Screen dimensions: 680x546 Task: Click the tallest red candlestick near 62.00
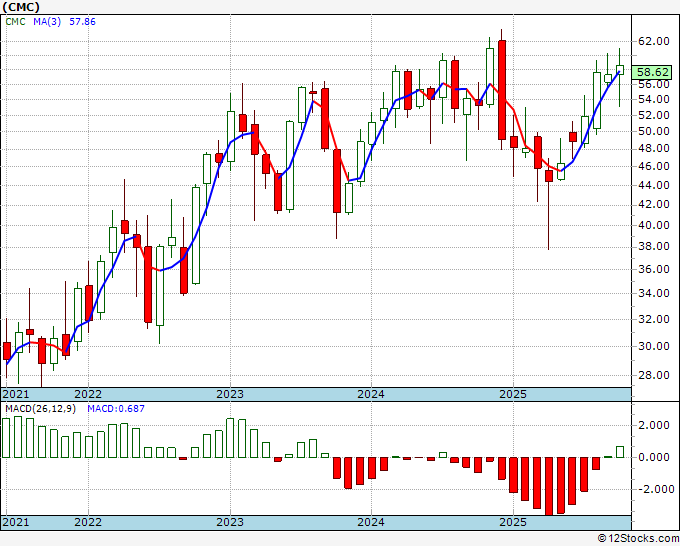[502, 90]
